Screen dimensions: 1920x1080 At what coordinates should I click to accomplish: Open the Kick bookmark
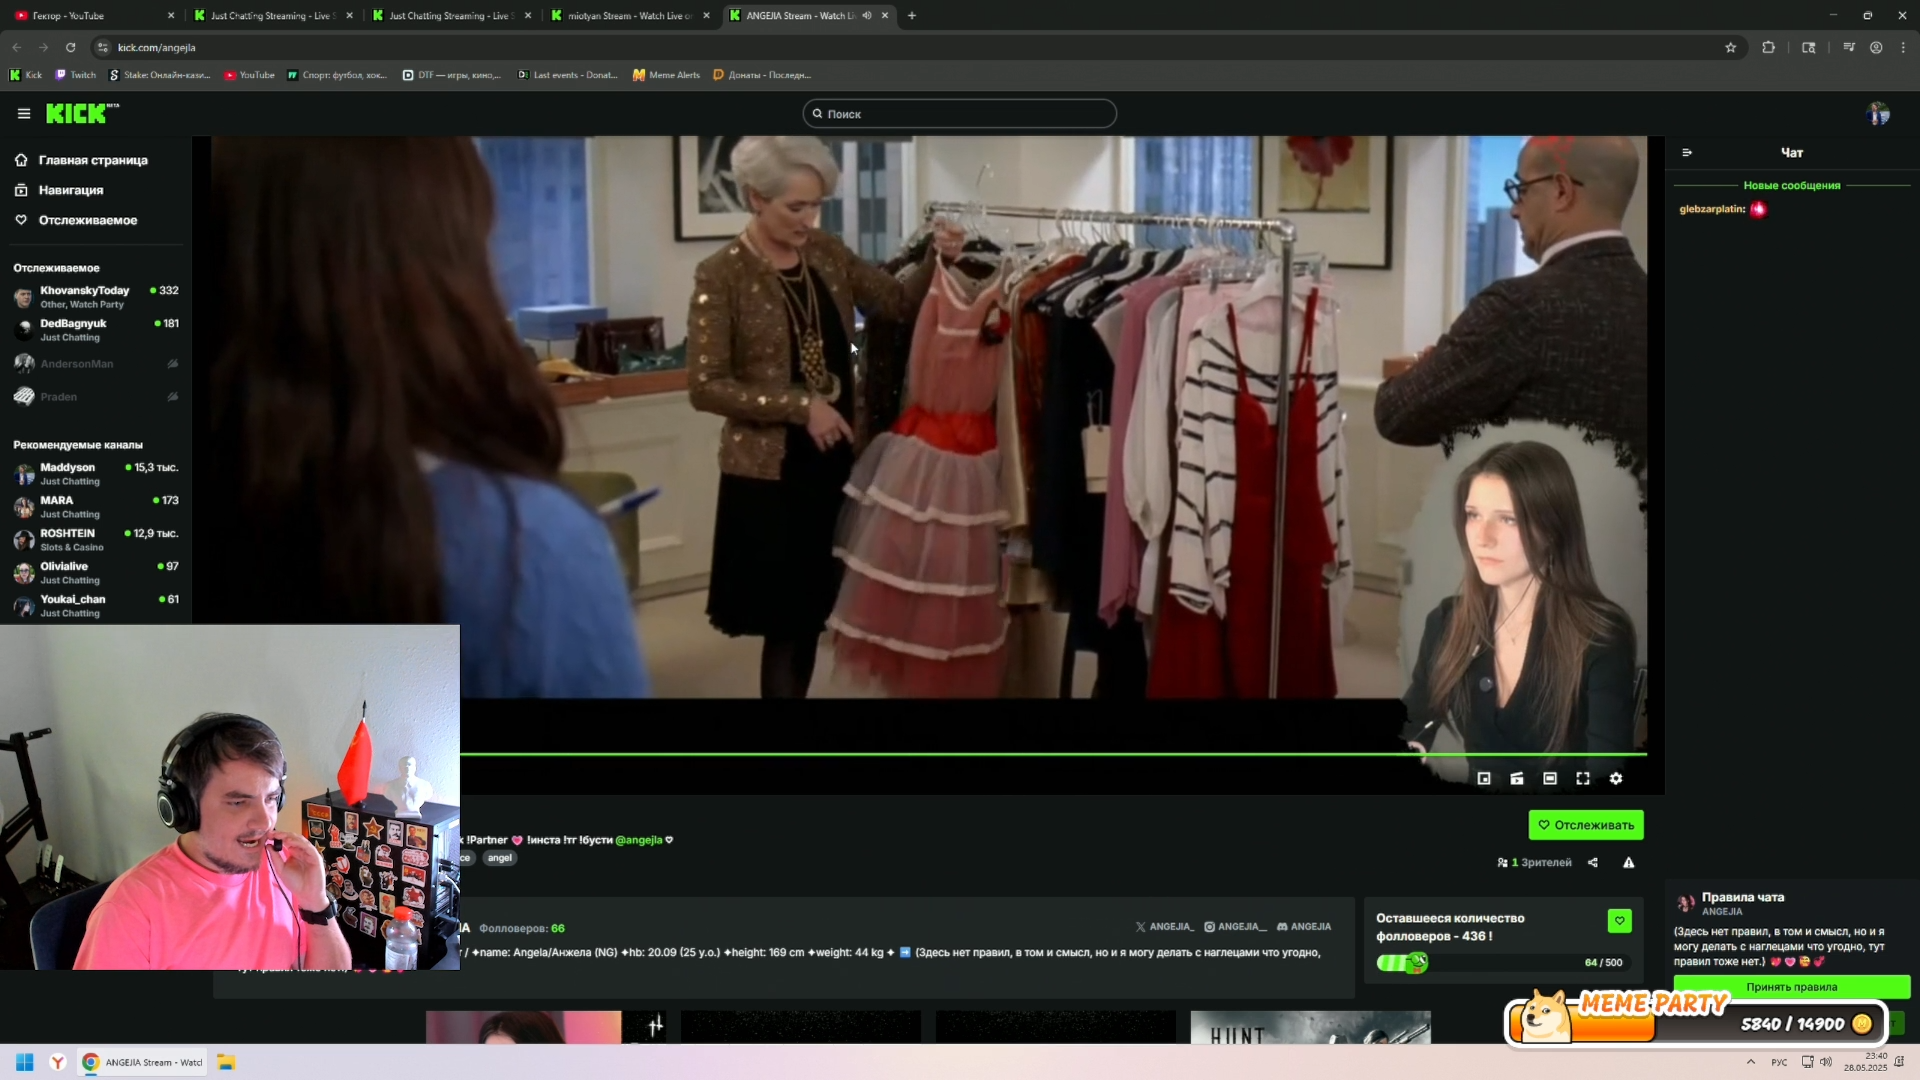pos(26,75)
